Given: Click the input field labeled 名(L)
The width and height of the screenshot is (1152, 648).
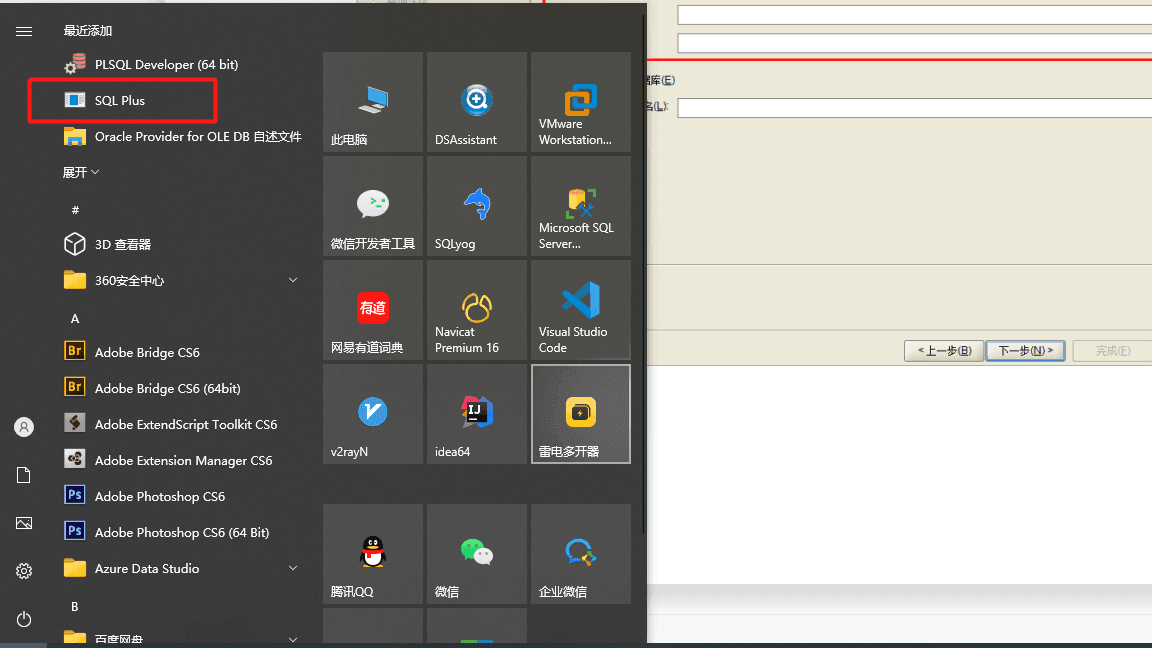Looking at the screenshot, I should coord(915,108).
